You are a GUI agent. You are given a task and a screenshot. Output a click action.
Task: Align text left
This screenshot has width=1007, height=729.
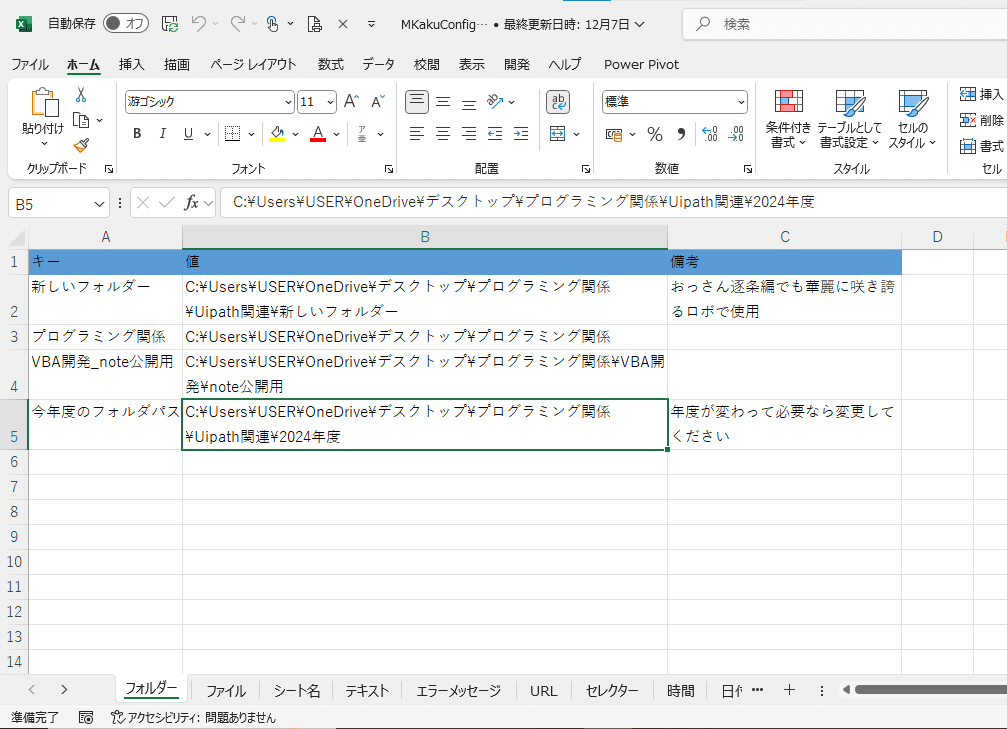pos(417,134)
